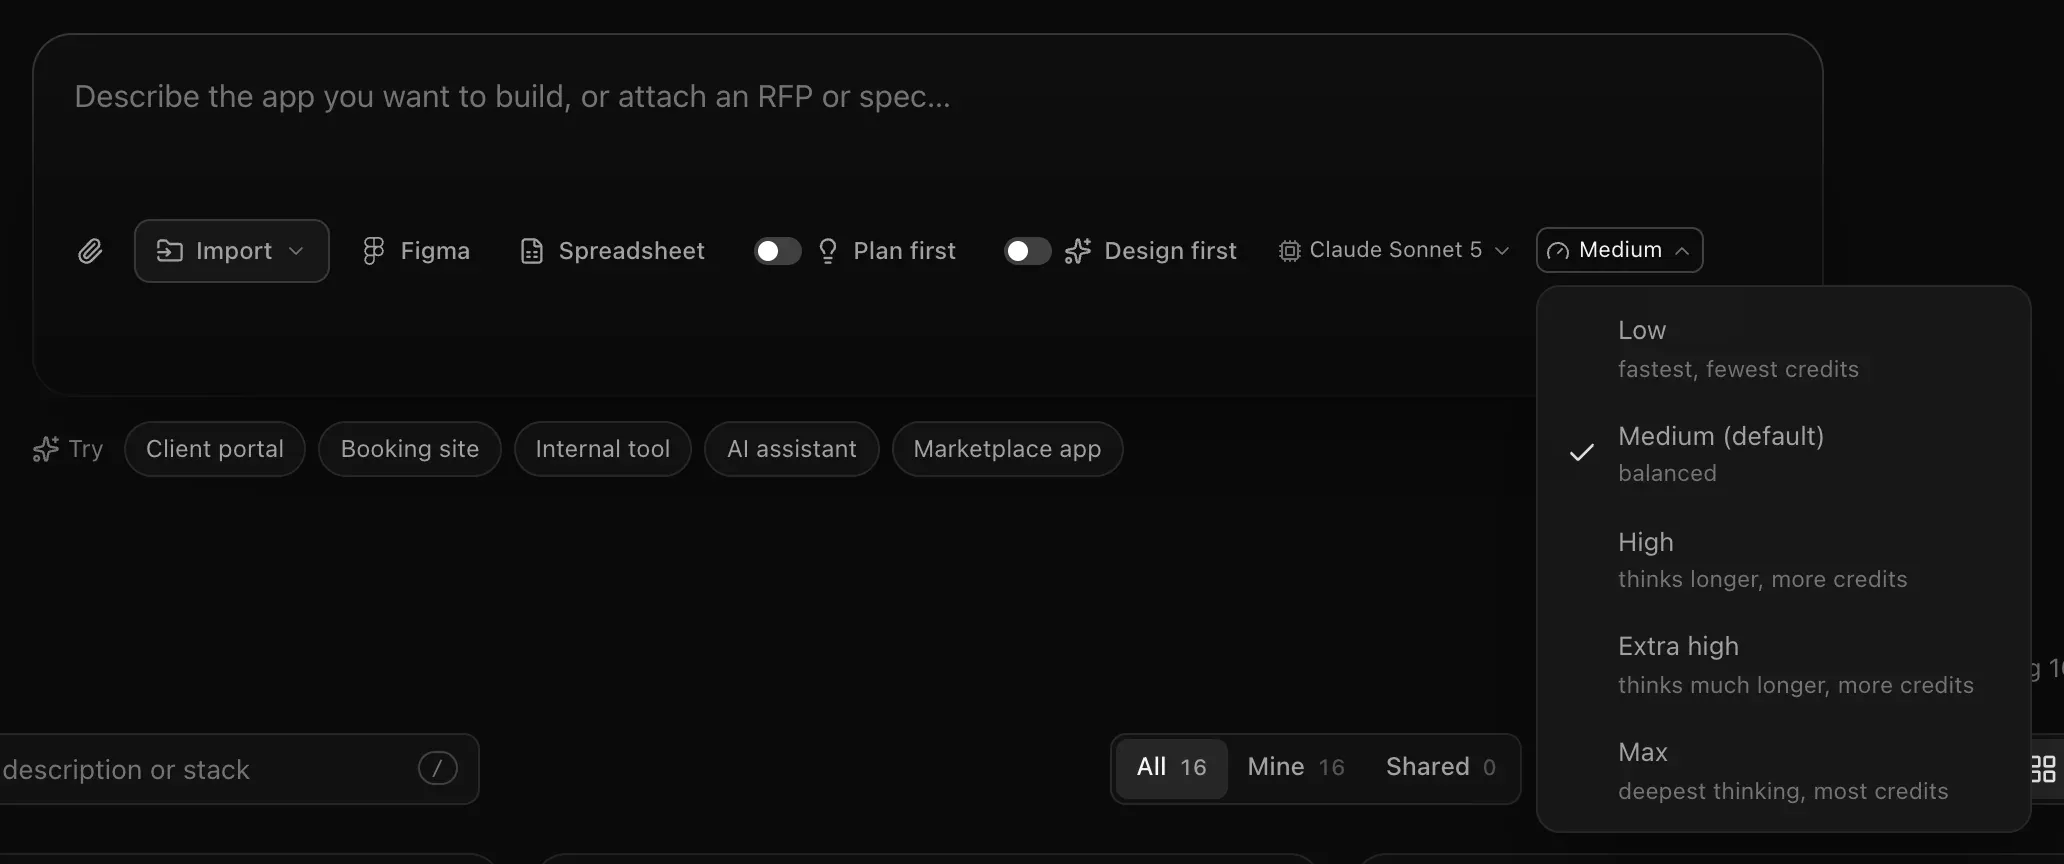Click the lightbulb Plan first icon

tap(828, 251)
